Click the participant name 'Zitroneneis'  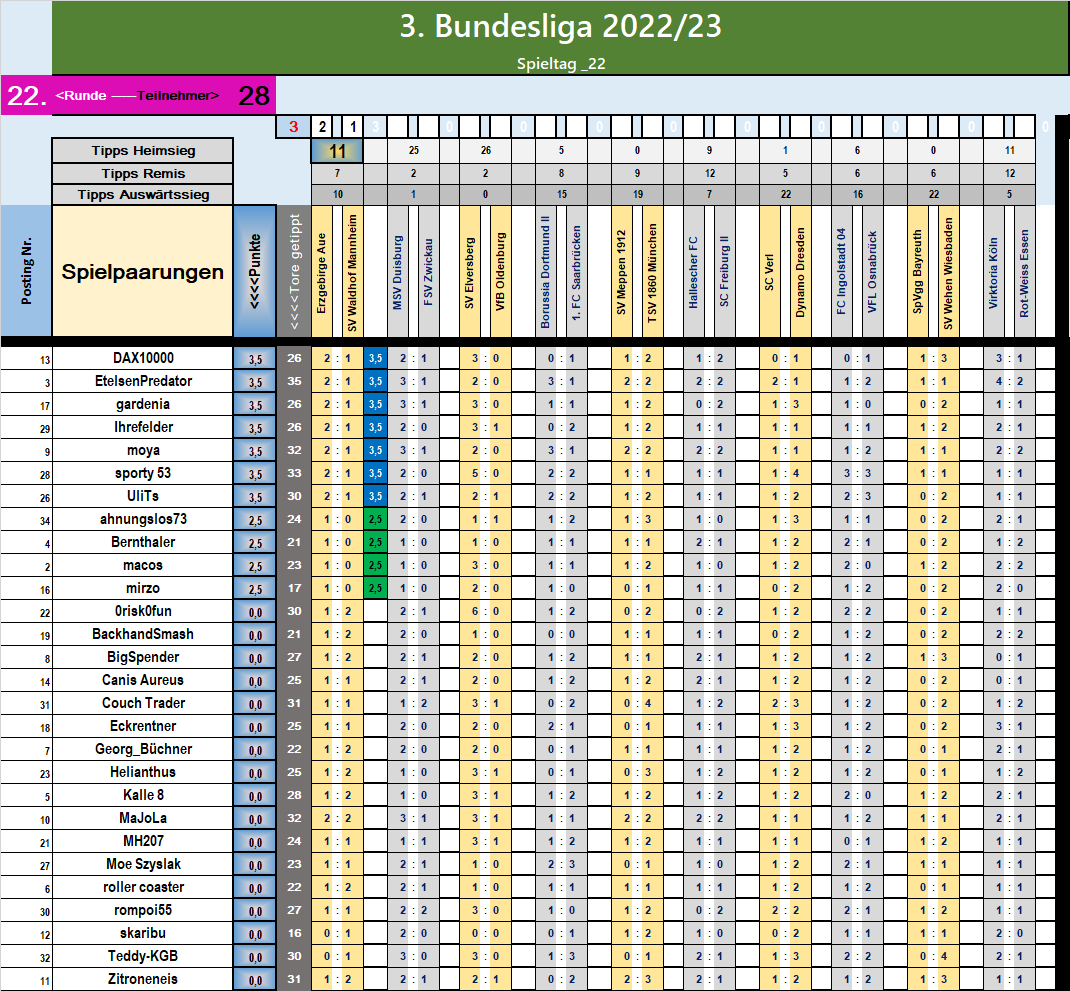[143, 979]
